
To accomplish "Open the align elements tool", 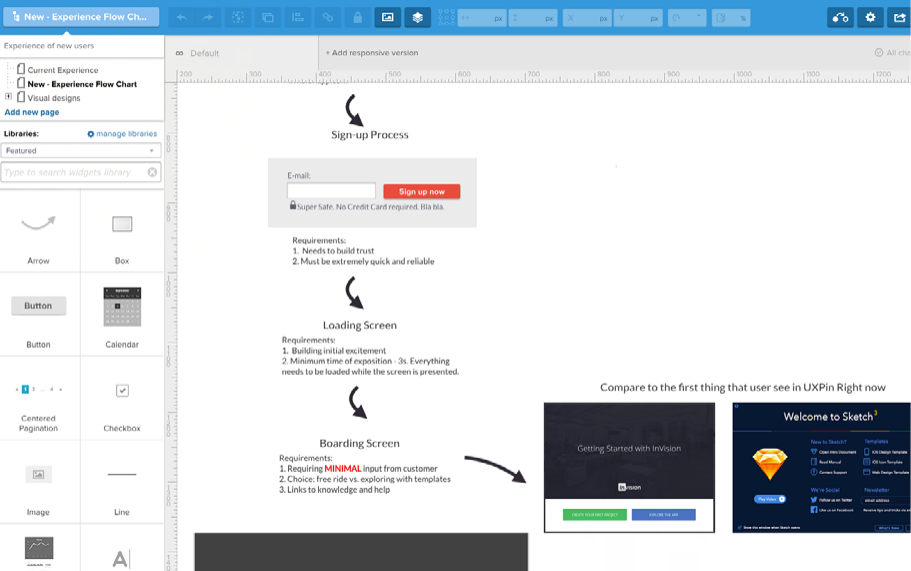I will click(x=297, y=17).
